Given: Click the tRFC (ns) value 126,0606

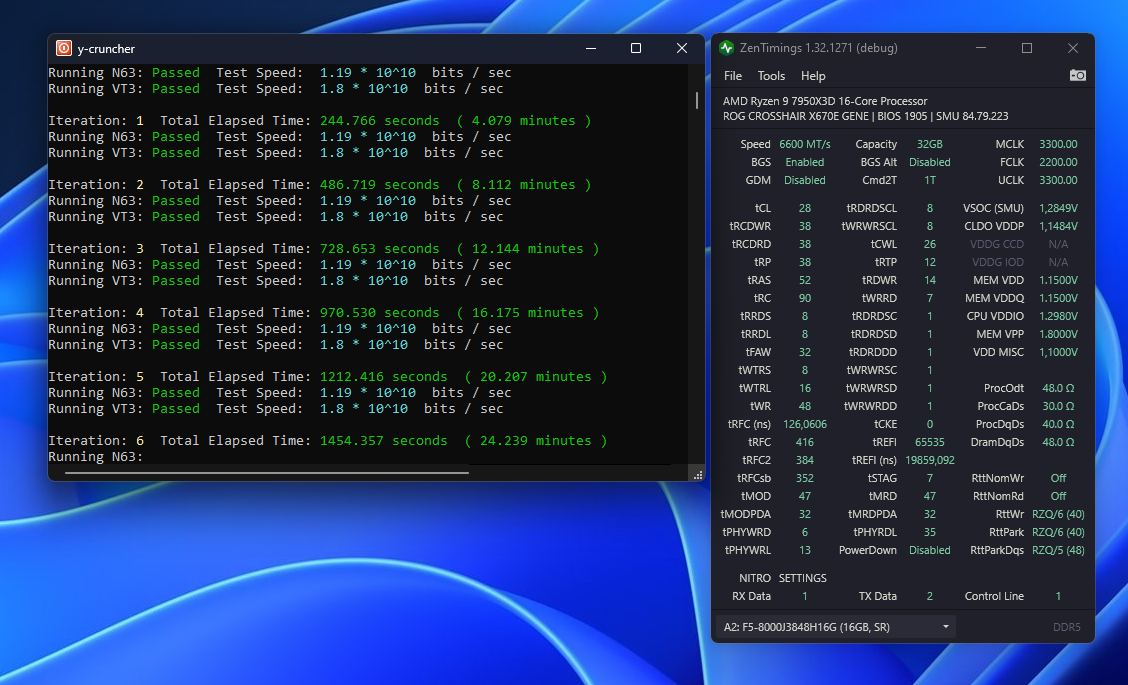Looking at the screenshot, I should [x=804, y=424].
